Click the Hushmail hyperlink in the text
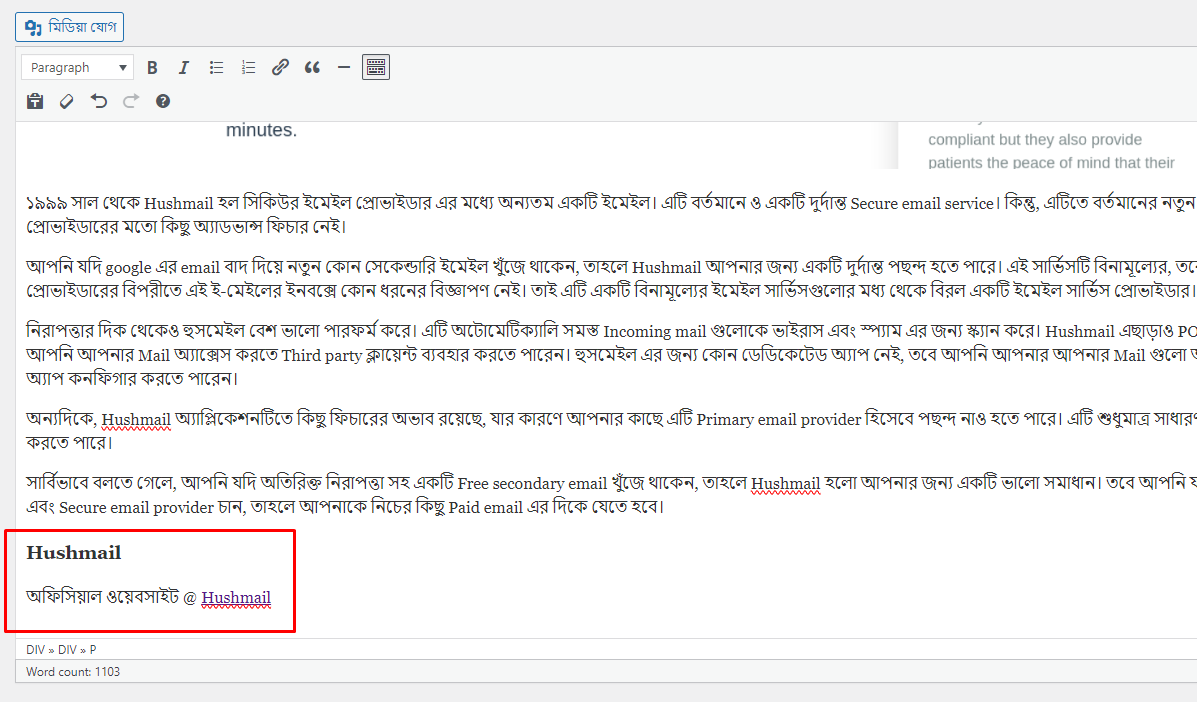 236,597
